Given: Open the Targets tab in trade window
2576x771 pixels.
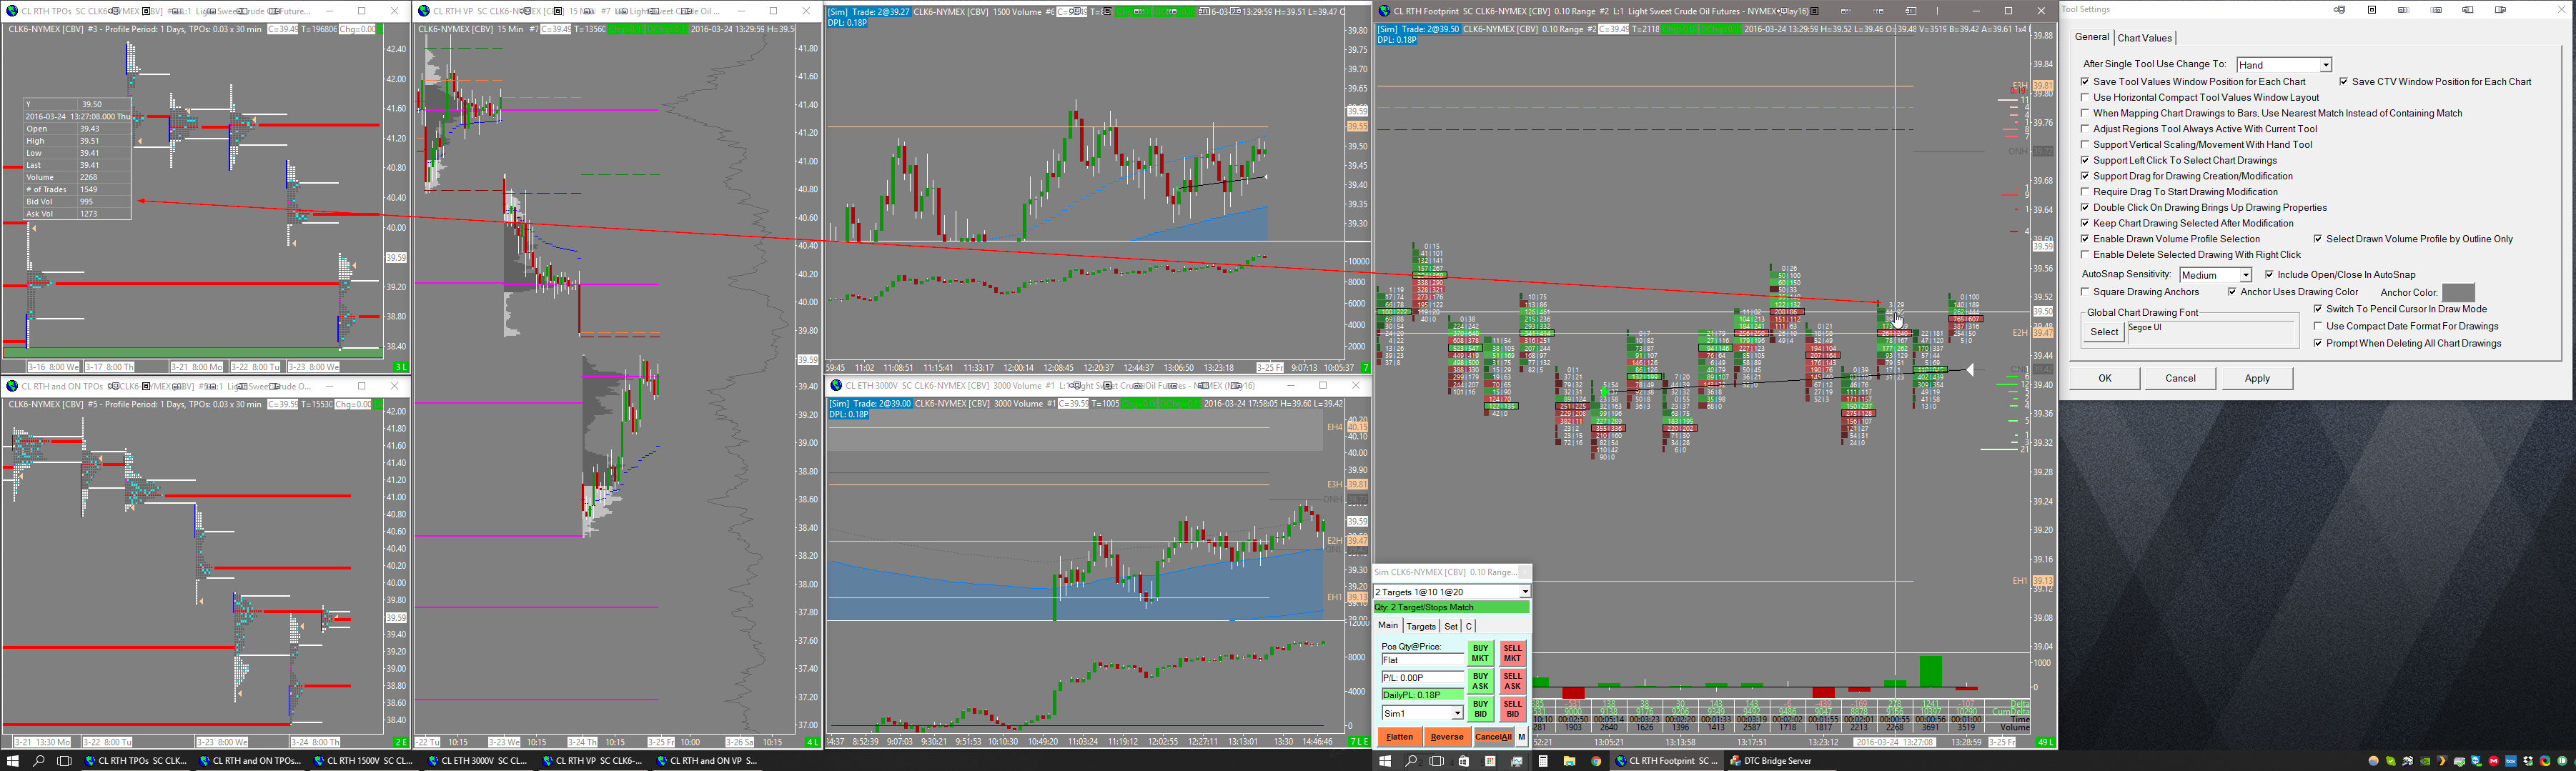Looking at the screenshot, I should click(x=1421, y=626).
